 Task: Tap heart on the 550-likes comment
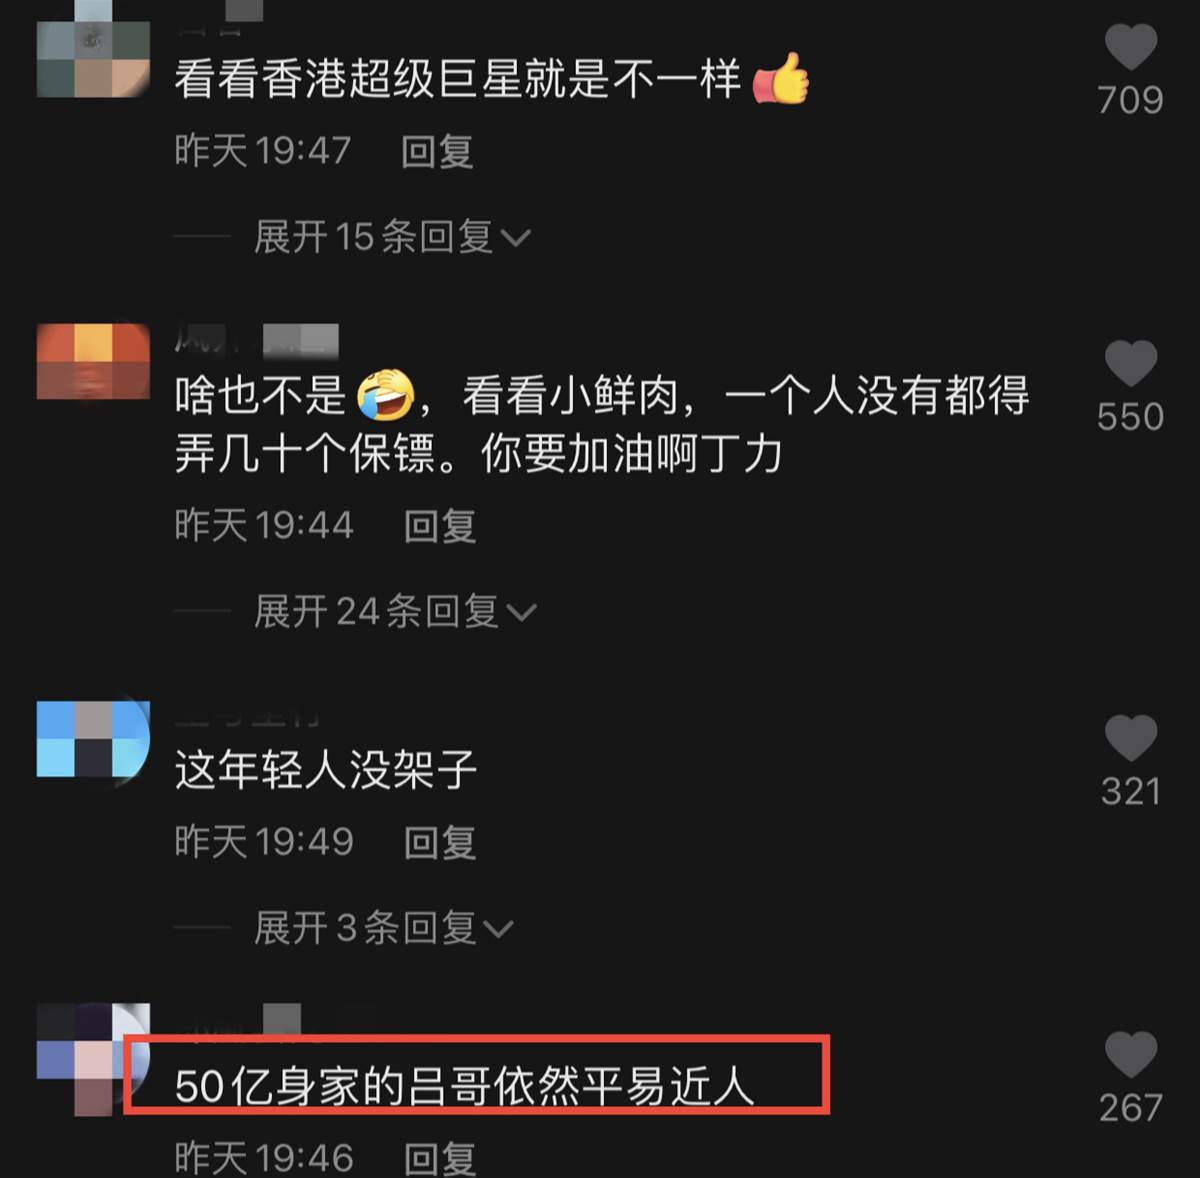click(1130, 363)
